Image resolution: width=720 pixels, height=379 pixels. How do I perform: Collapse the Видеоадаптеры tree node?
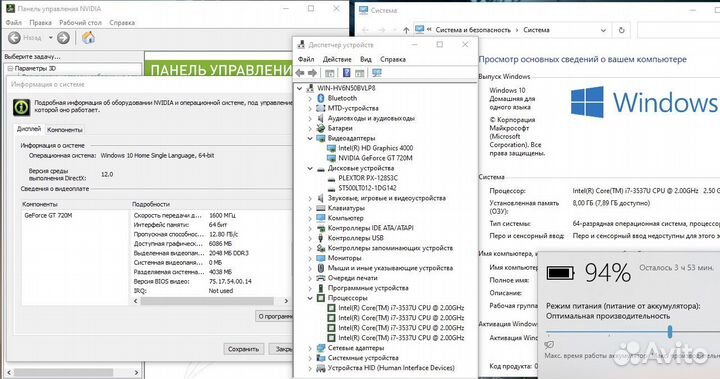310,138
